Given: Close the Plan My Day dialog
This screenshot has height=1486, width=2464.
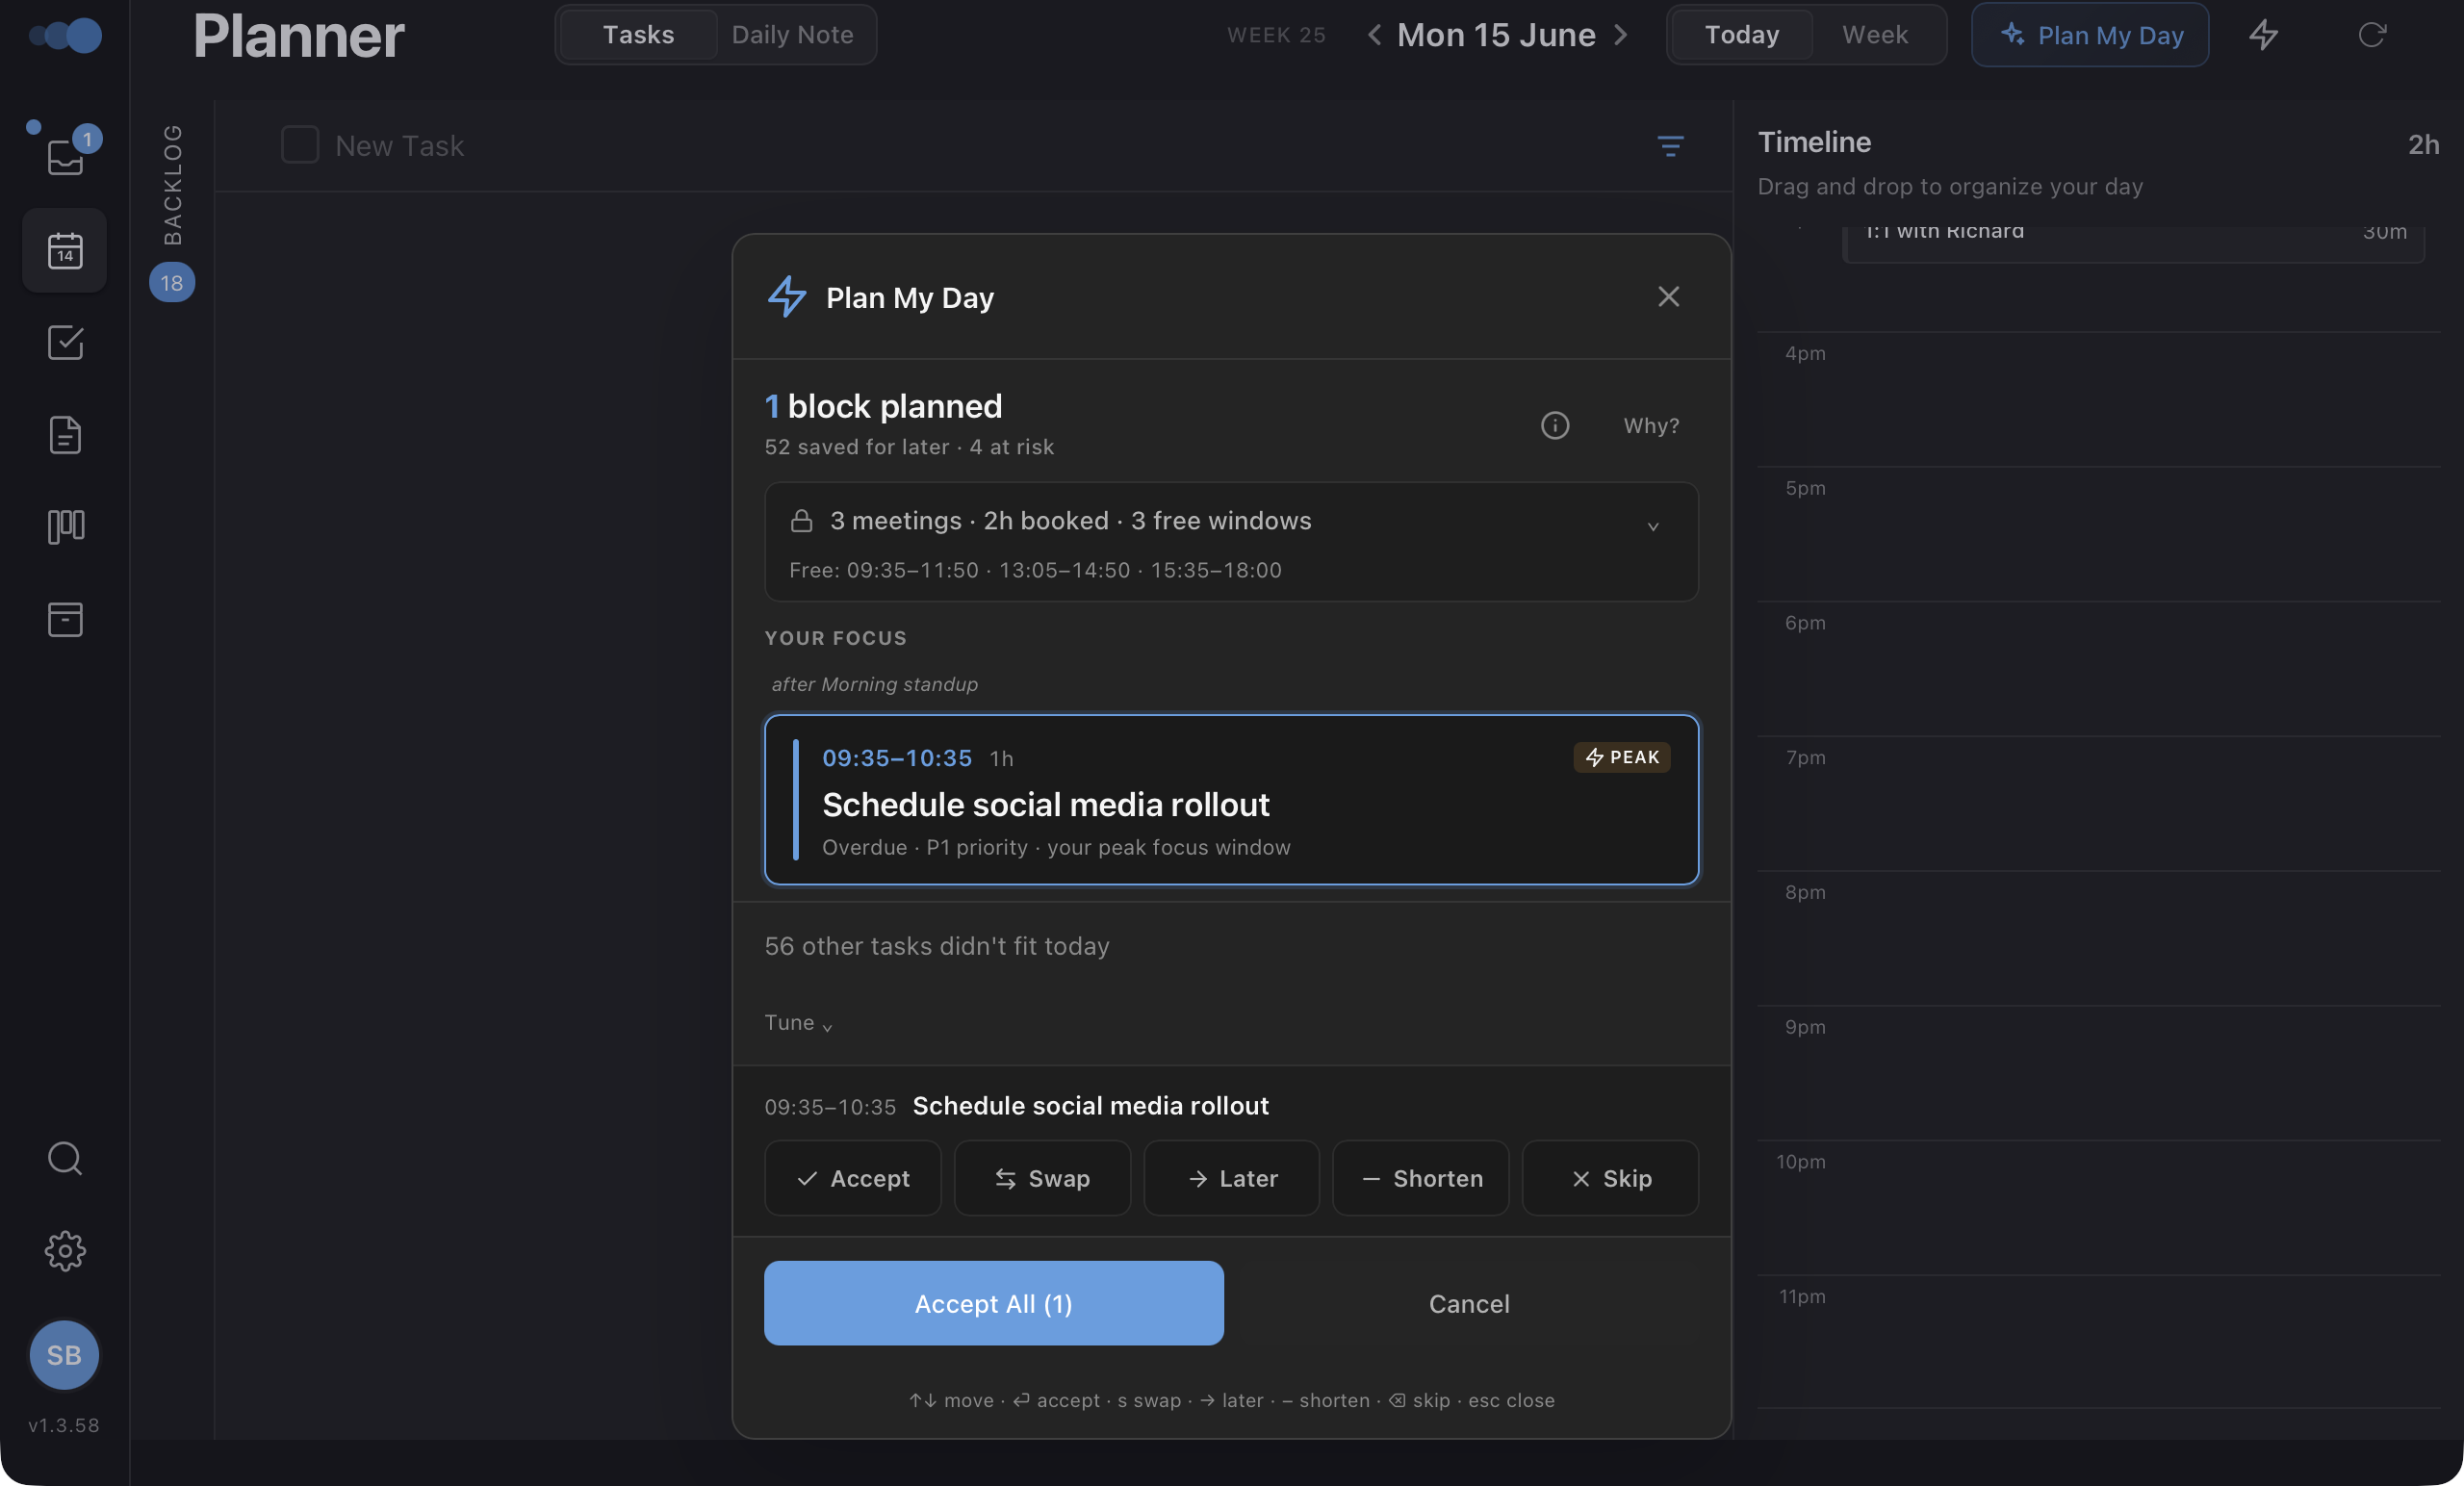Looking at the screenshot, I should click(1668, 297).
